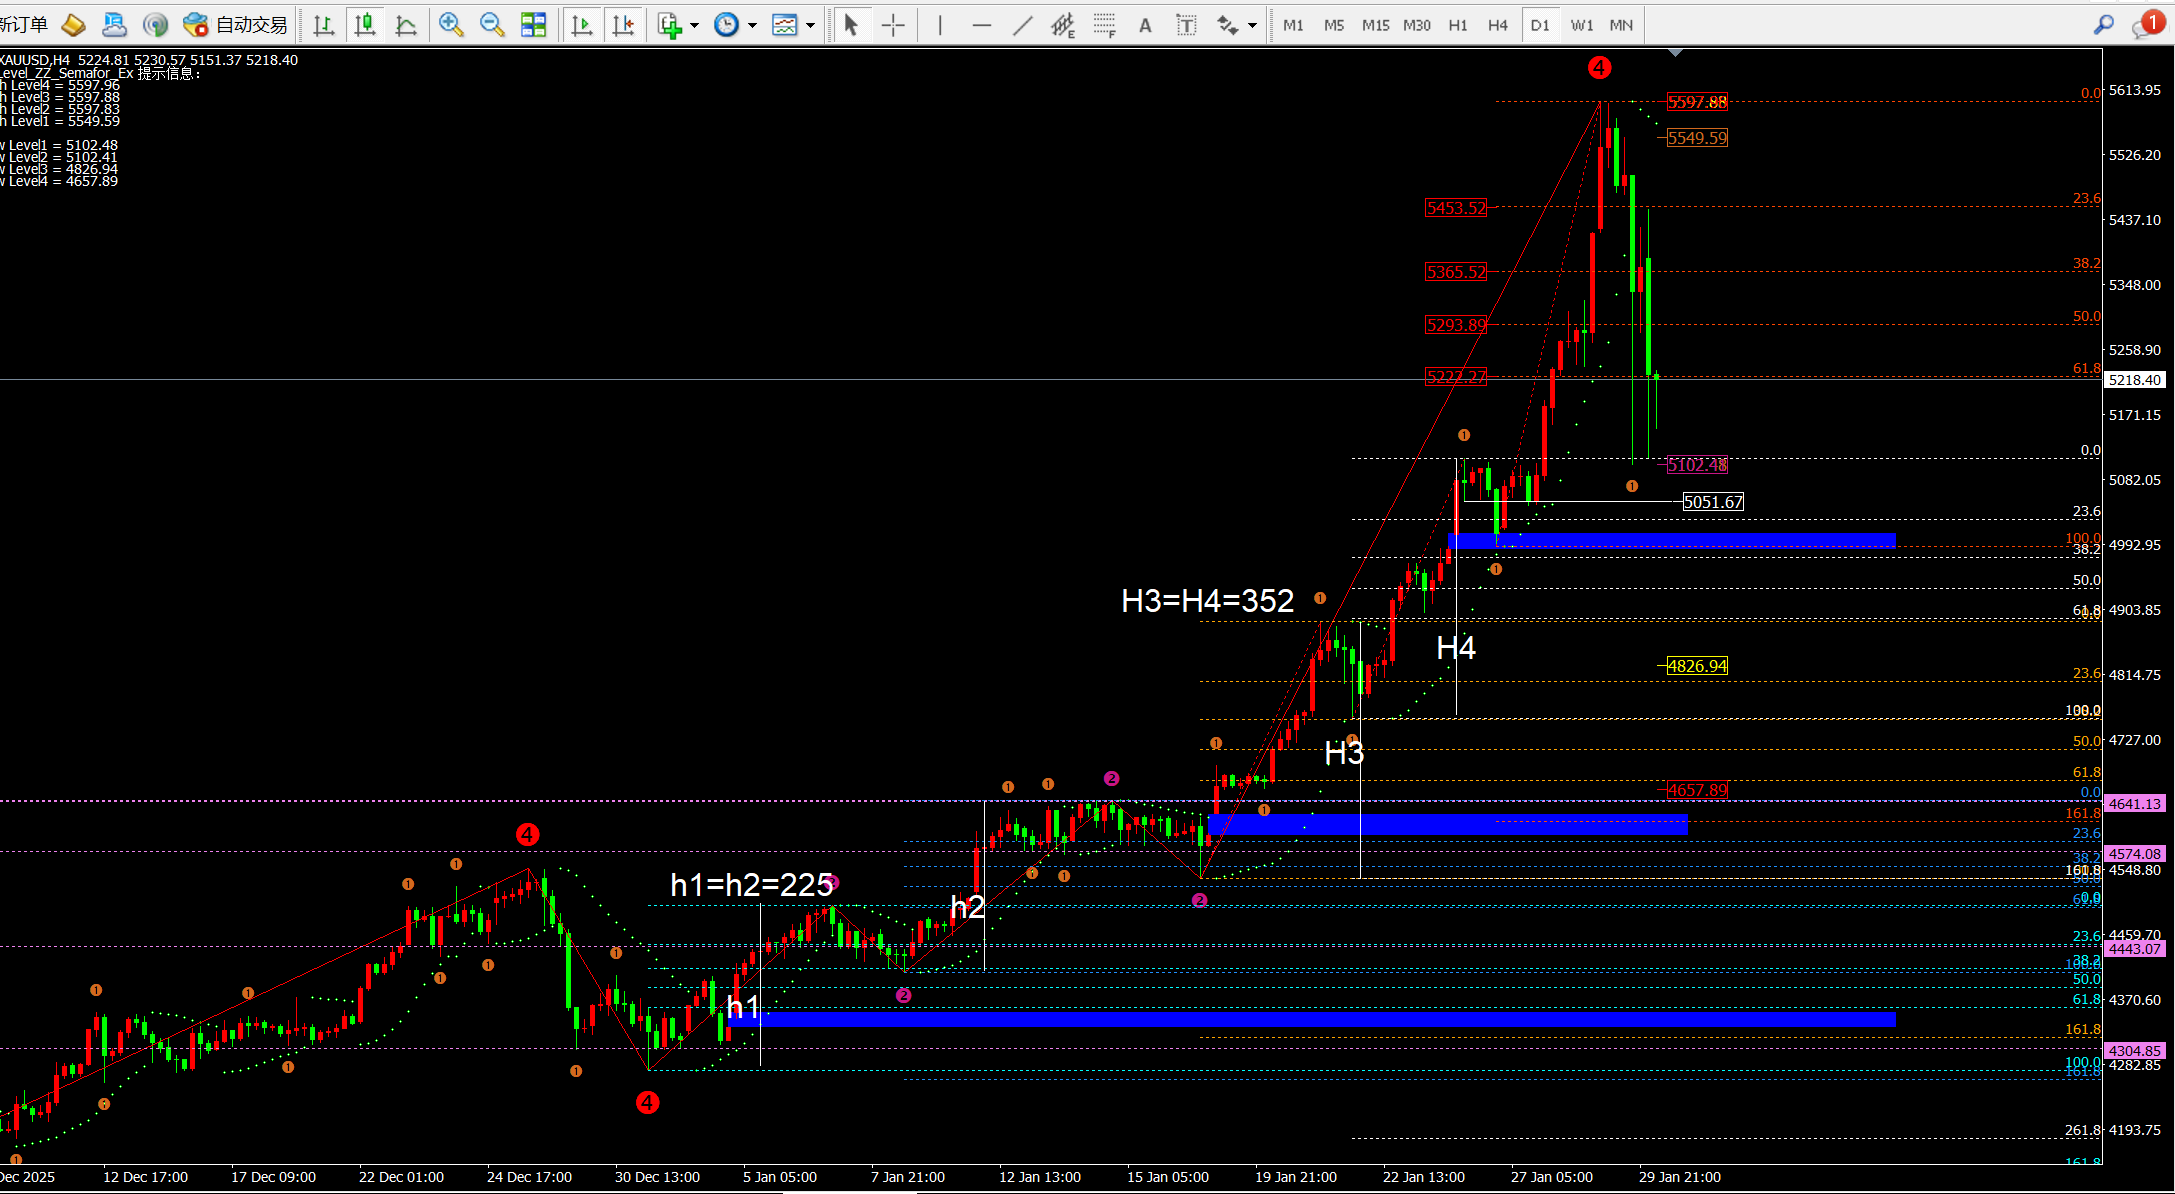Expand the indicators list dropdown arrow
Viewport: 2175px width, 1194px height.
coord(695,25)
